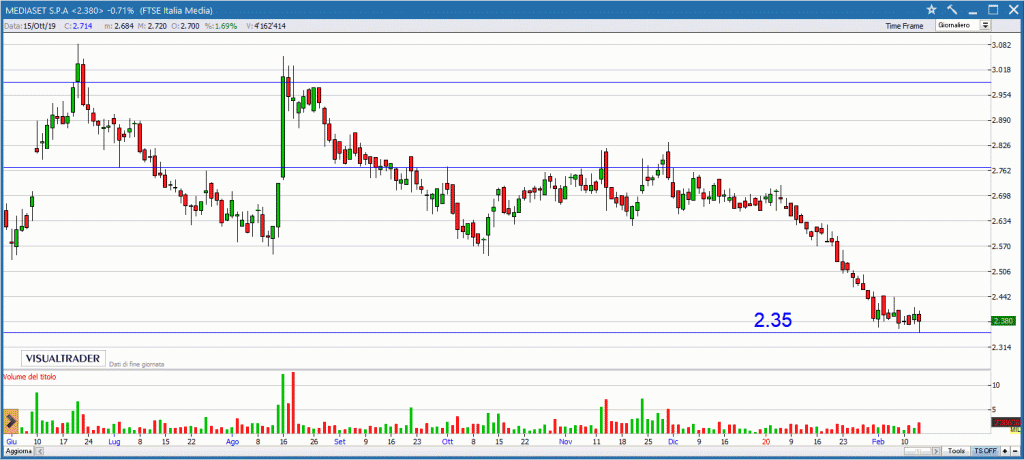Click the dropdown arrow beside Giornaliero
The image size is (1024, 460).
985,25
